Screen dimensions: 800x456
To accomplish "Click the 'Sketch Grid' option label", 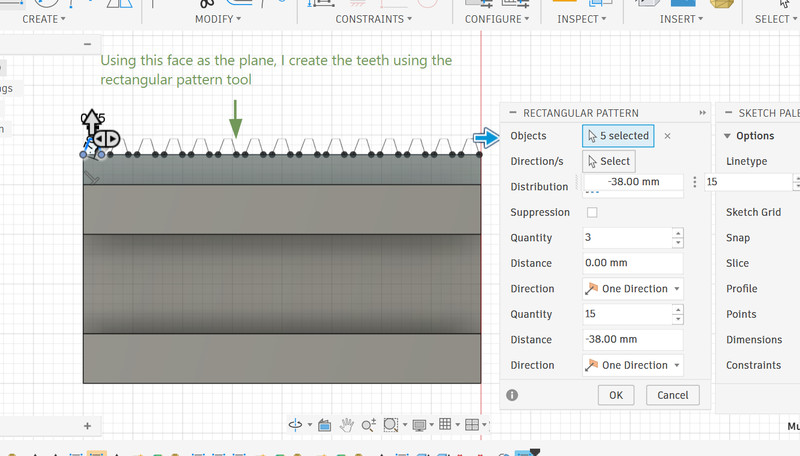I will [754, 212].
